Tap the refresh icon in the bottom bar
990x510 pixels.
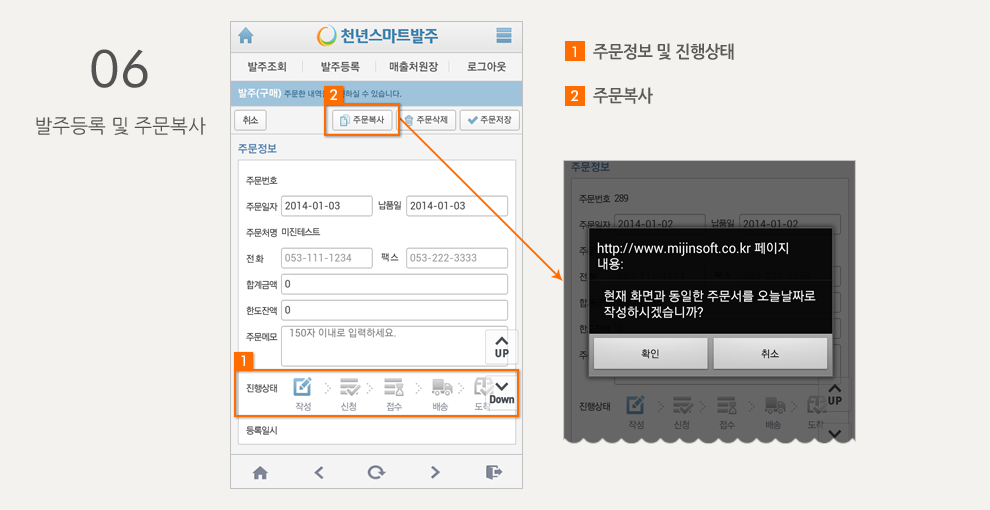pos(376,472)
